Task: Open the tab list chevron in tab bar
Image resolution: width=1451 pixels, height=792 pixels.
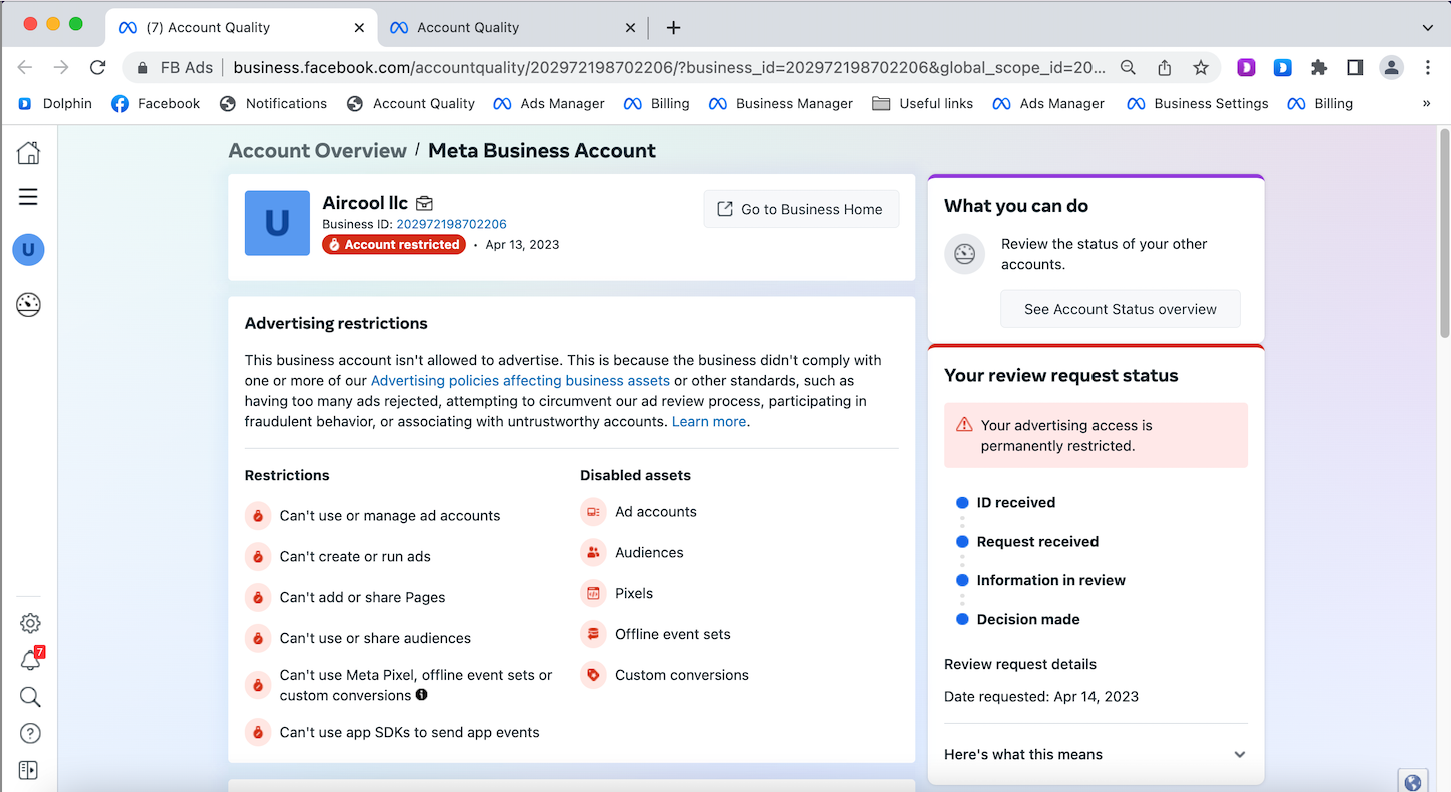Action: [1427, 27]
